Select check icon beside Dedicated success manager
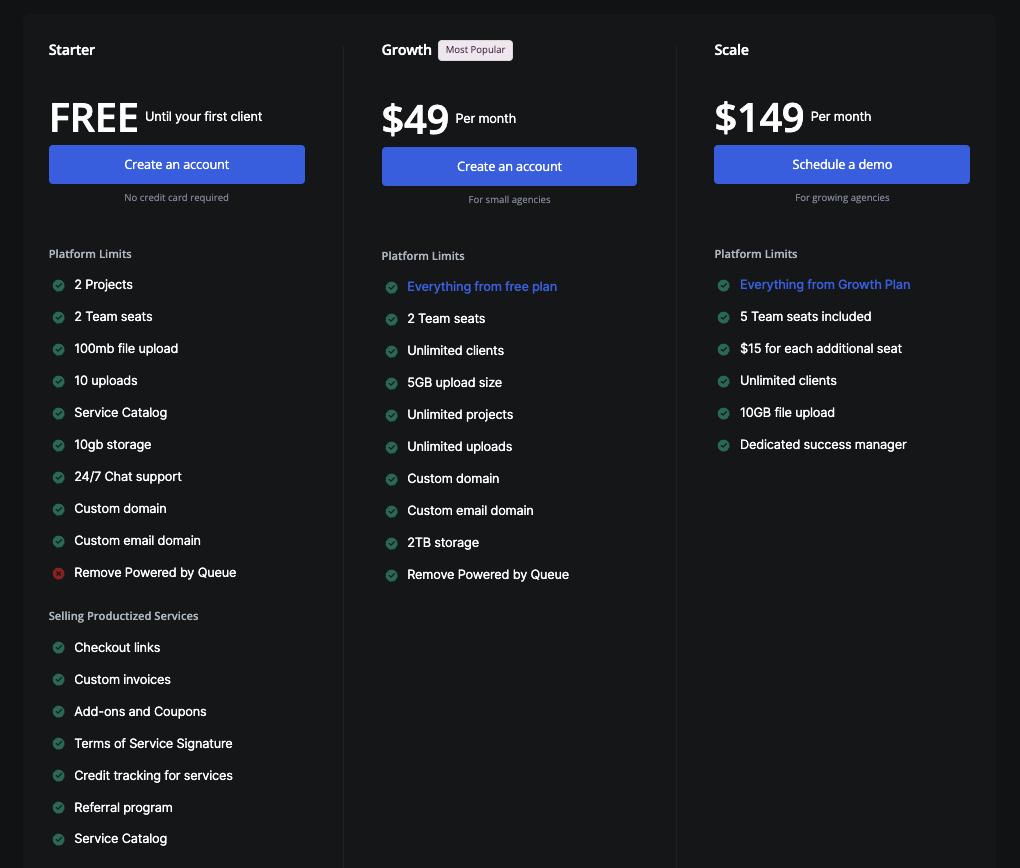This screenshot has height=868, width=1020. pos(723,445)
